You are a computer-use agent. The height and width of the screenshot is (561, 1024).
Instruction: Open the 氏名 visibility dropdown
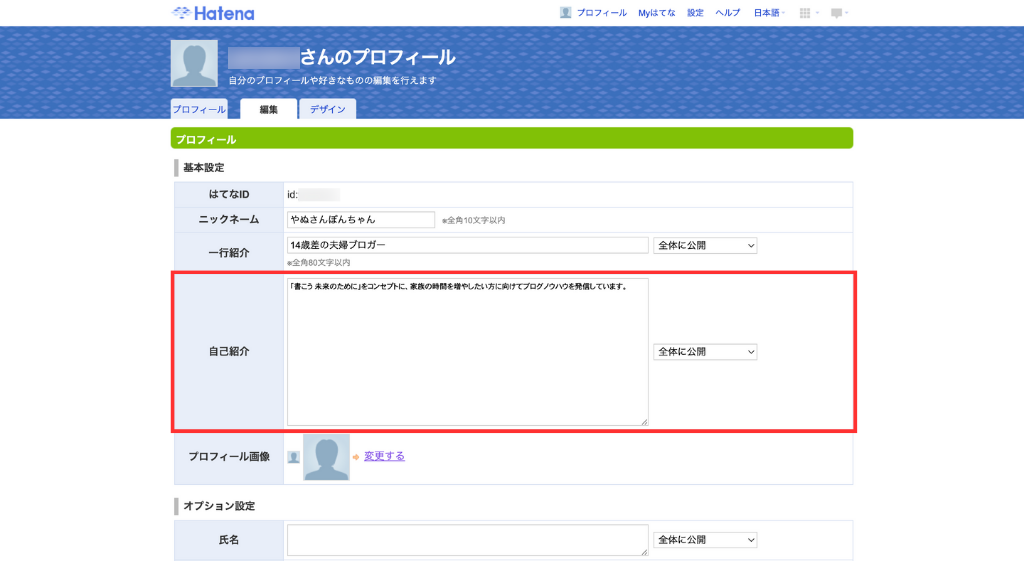point(705,540)
